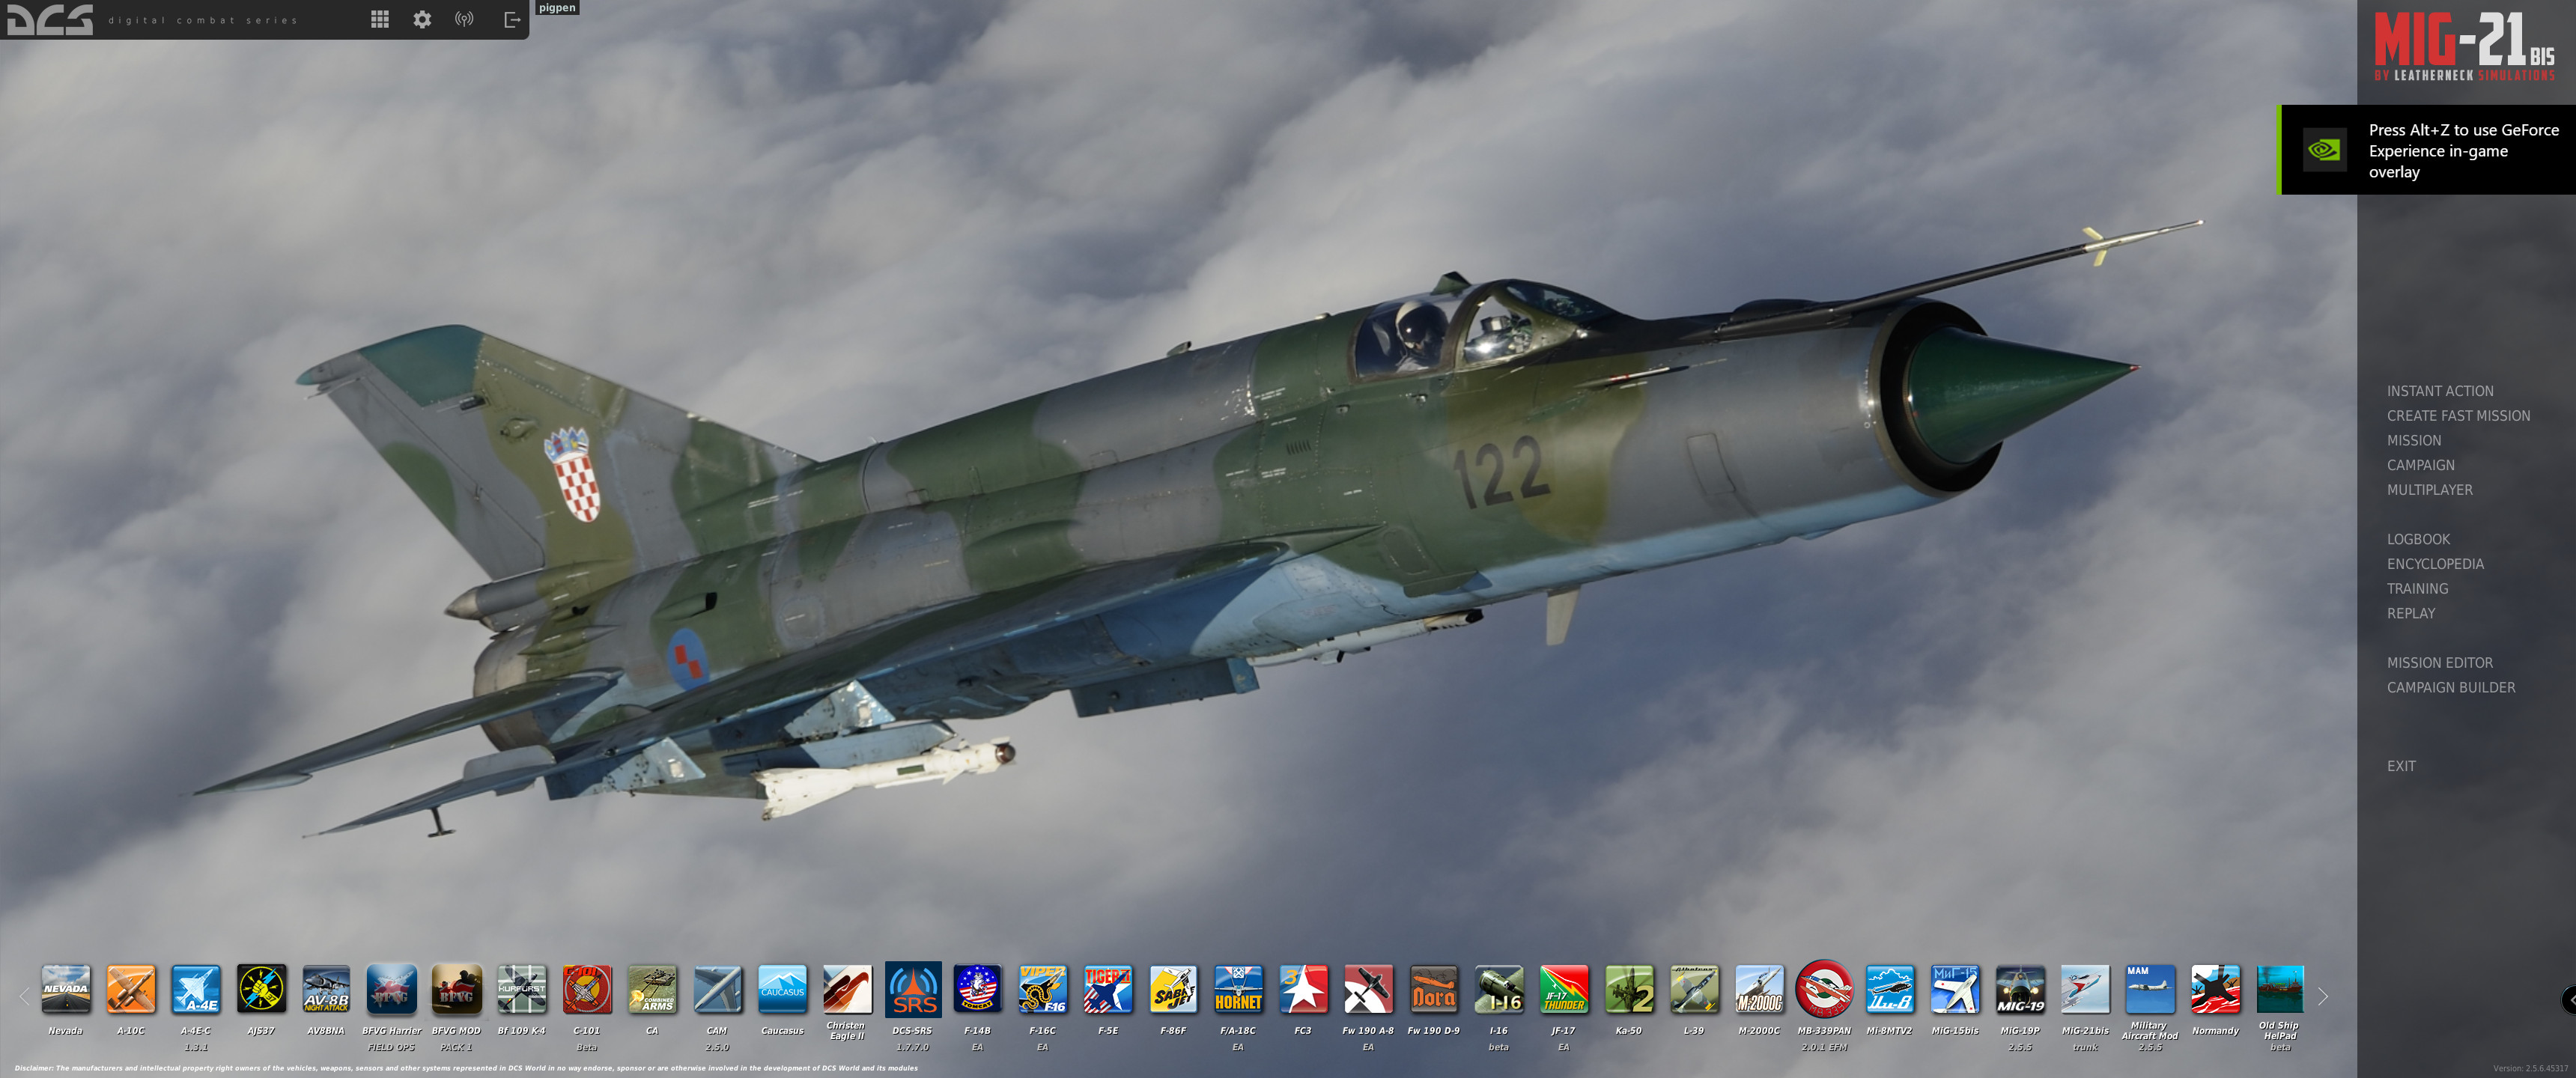The width and height of the screenshot is (2576, 1078).
Task: Click the logout icon beside the antenna
Action: coord(512,19)
